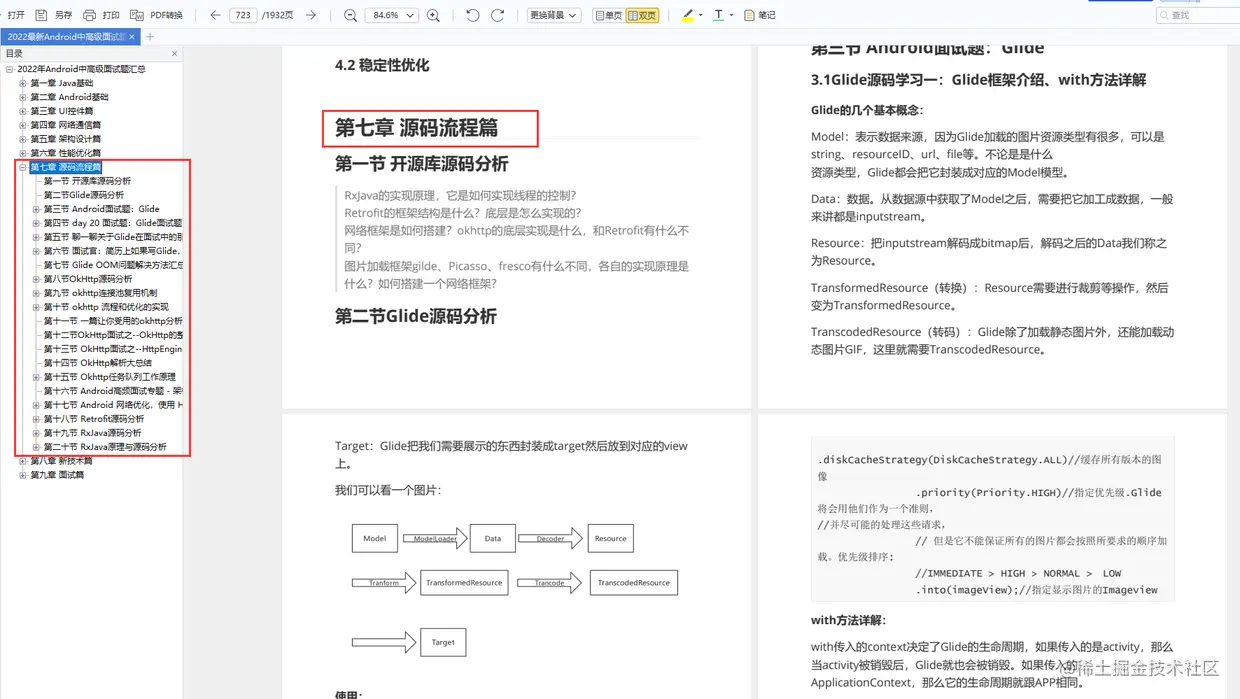Open 第十七节 Android 网络优化 entry
Viewport: 1240px width, 699px height.
(113, 405)
